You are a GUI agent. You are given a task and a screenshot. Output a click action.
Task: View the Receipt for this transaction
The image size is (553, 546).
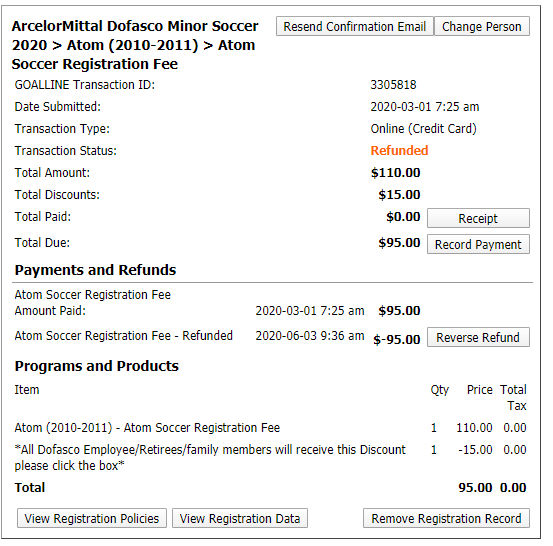pyautogui.click(x=478, y=218)
